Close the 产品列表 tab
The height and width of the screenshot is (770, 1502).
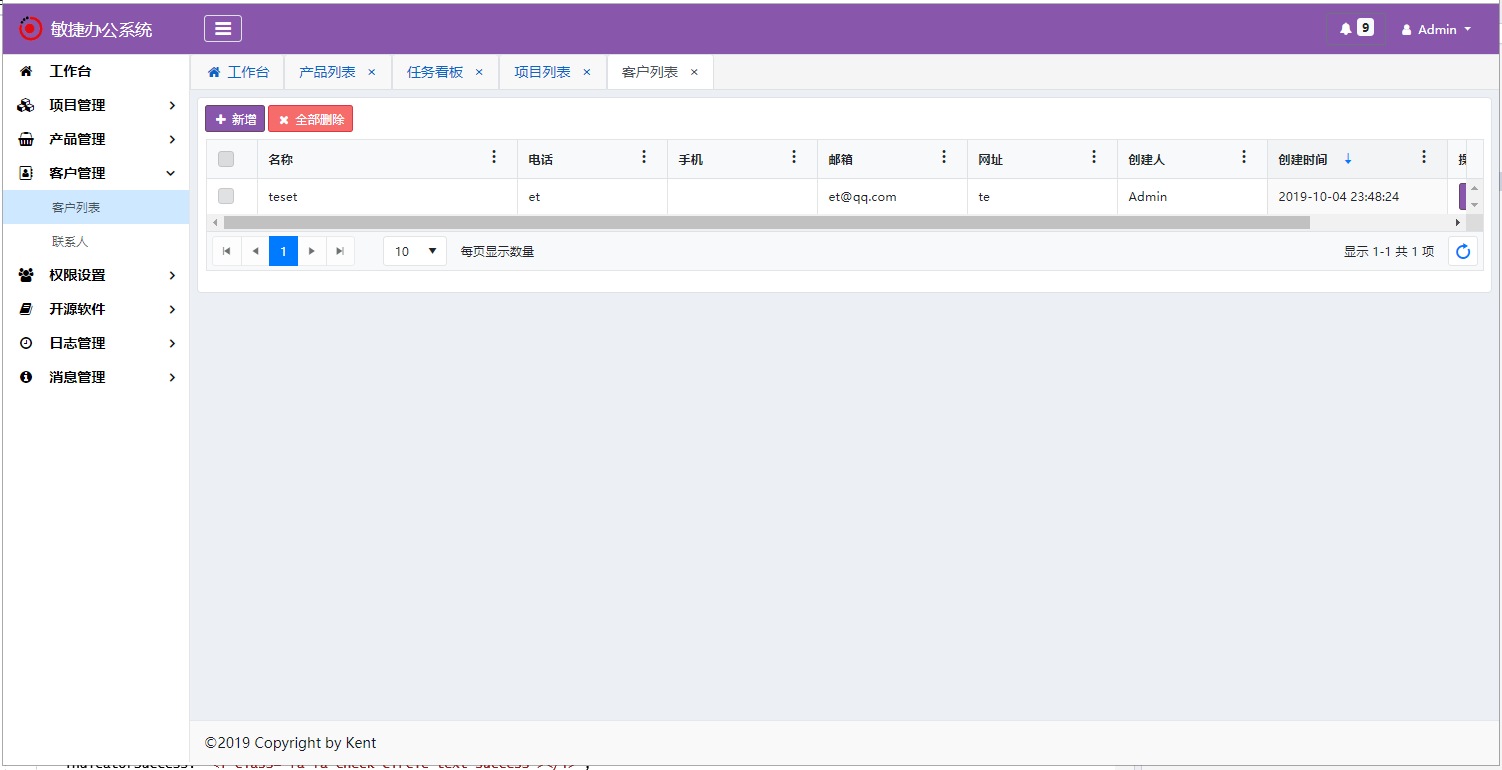pyautogui.click(x=372, y=72)
